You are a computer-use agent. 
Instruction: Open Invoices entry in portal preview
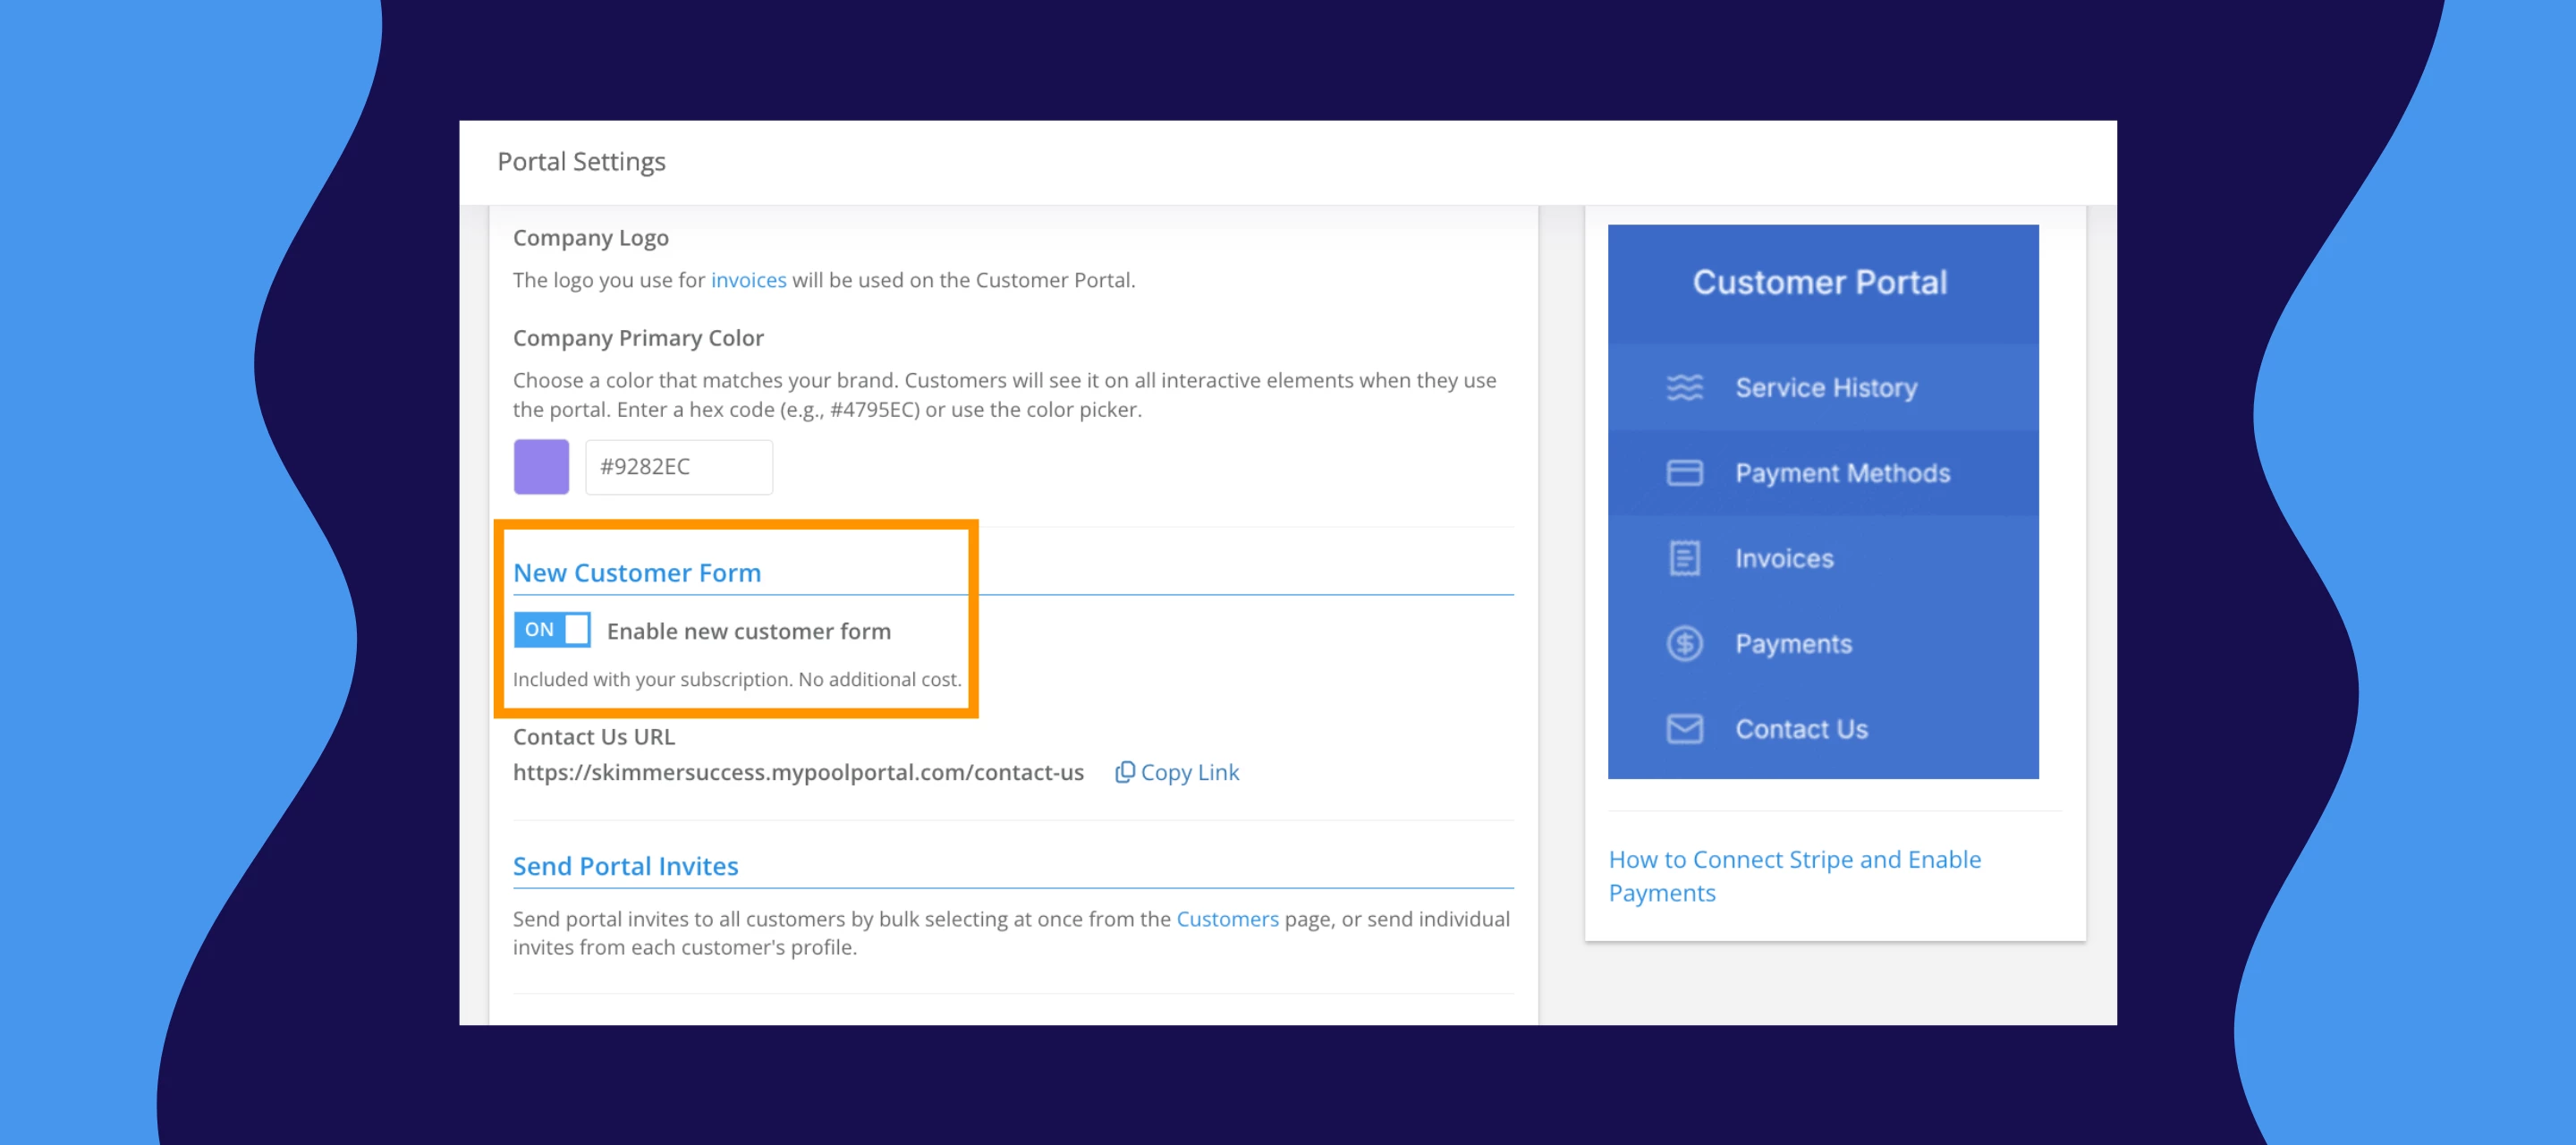(x=1783, y=559)
